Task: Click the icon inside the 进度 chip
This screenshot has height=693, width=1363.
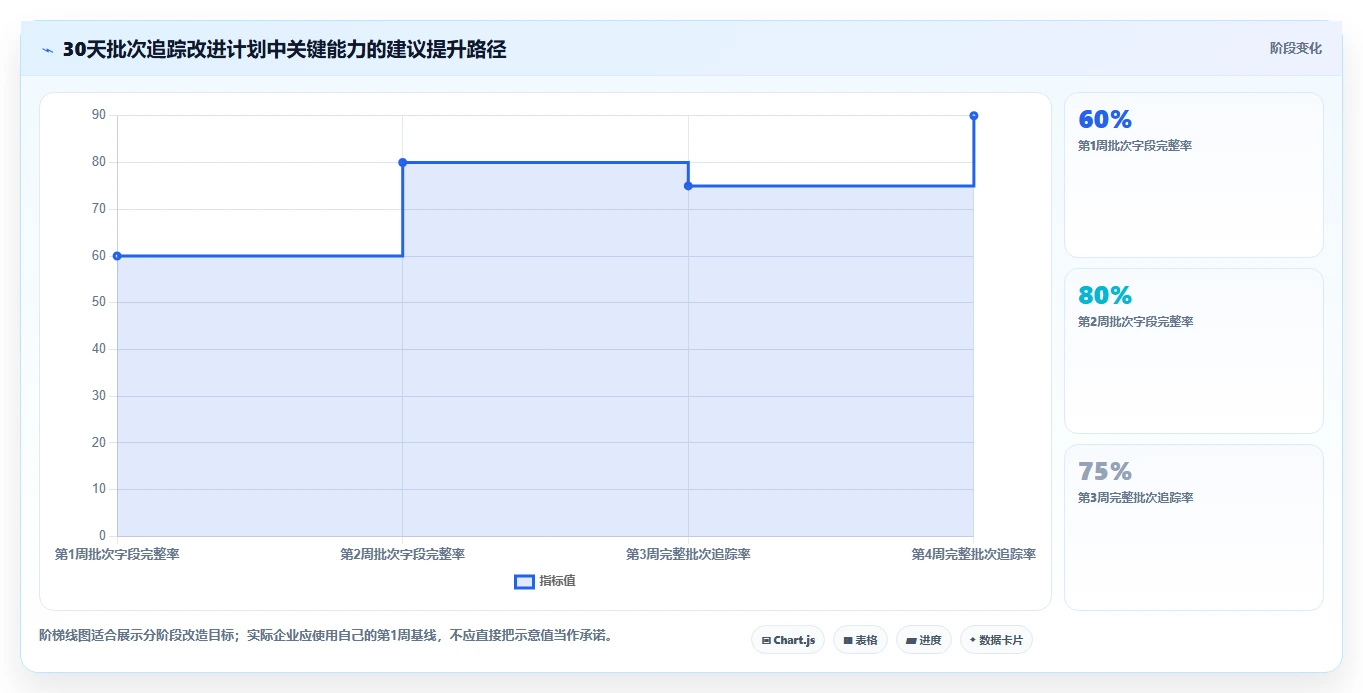Action: click(x=911, y=640)
